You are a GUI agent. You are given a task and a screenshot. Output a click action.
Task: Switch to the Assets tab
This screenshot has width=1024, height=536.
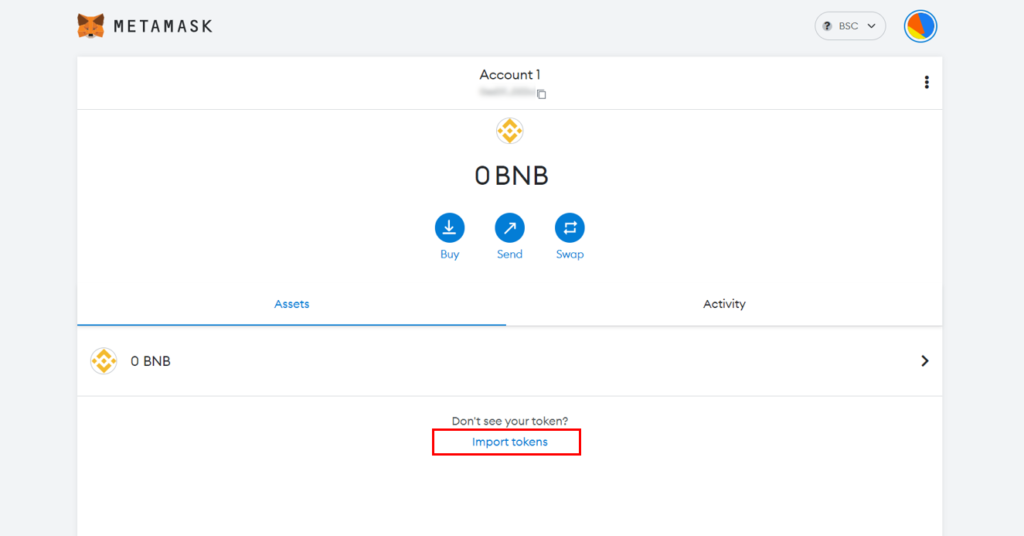tap(291, 304)
